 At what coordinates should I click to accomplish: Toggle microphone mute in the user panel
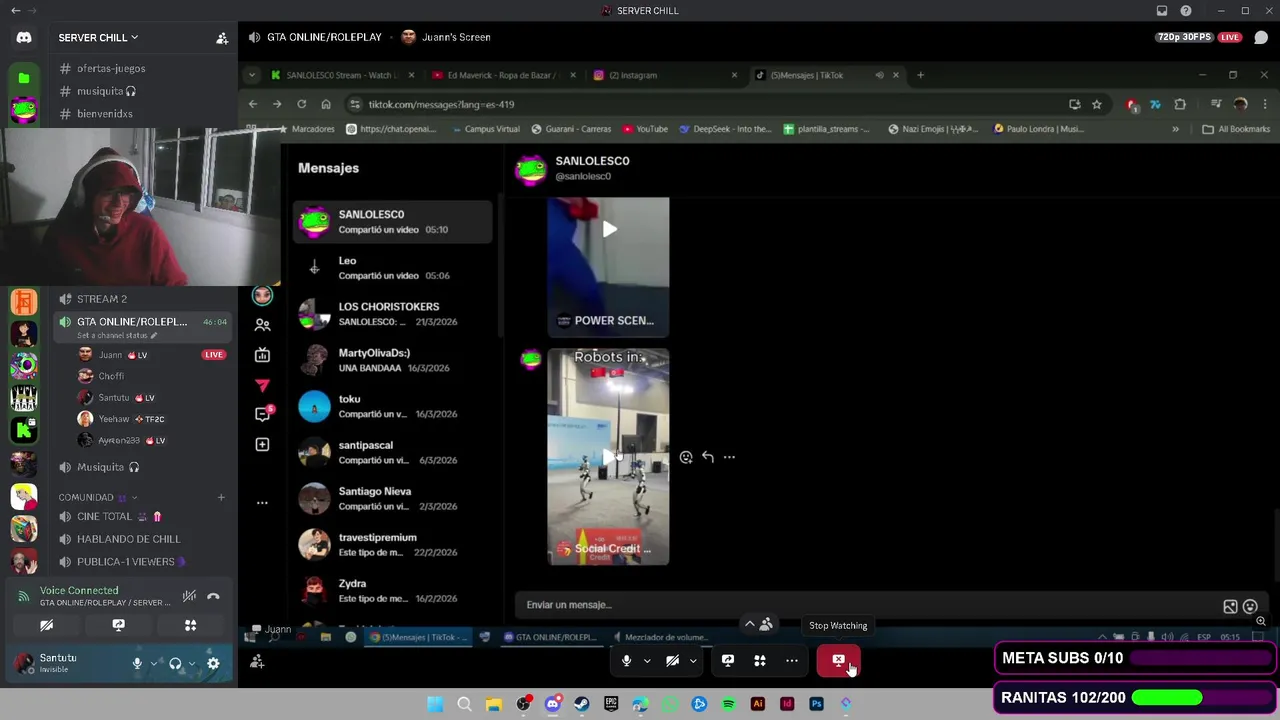[x=137, y=663]
